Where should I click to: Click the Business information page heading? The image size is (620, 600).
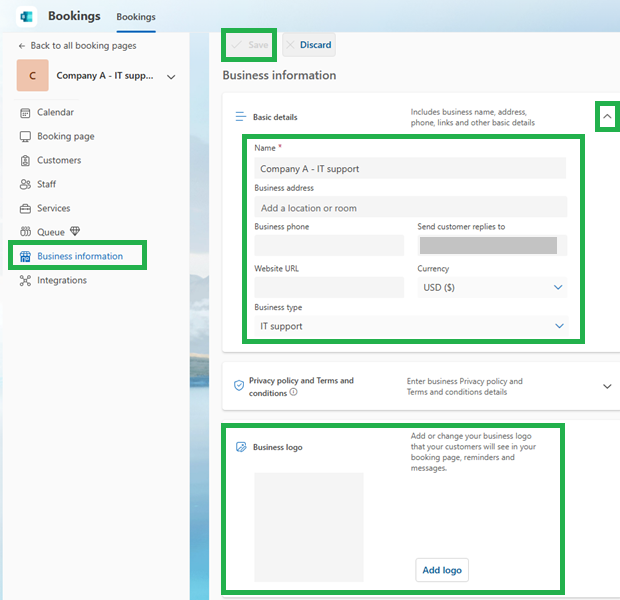click(279, 75)
